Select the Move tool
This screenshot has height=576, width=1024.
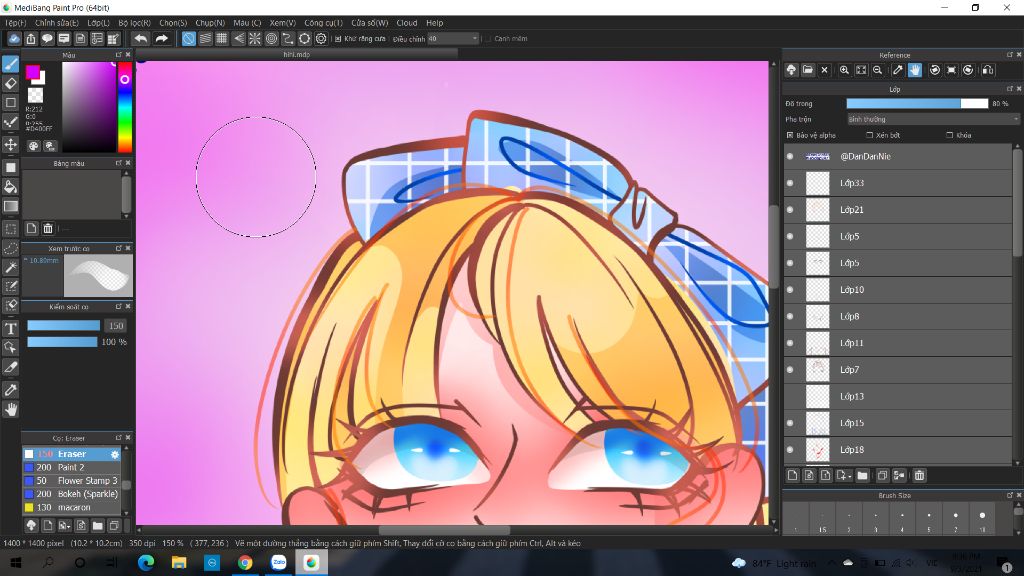[x=10, y=144]
